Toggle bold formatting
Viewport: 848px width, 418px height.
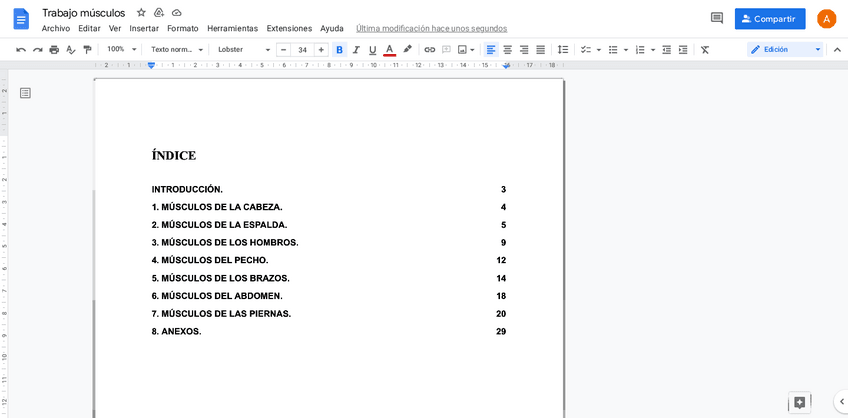[339, 50]
